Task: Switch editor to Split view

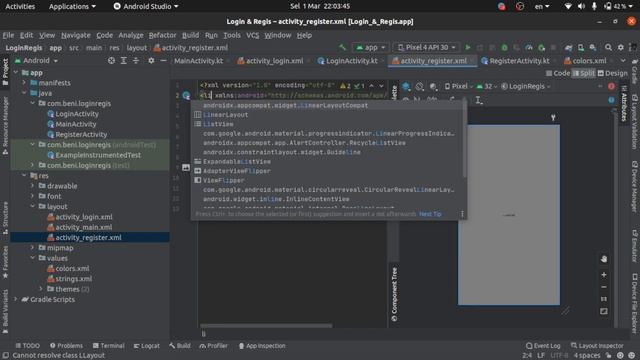Action: click(x=584, y=73)
